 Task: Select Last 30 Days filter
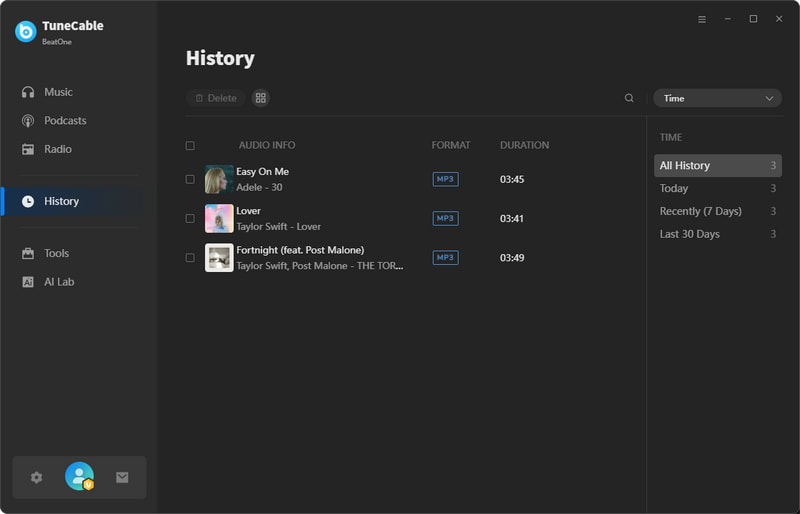tap(717, 234)
